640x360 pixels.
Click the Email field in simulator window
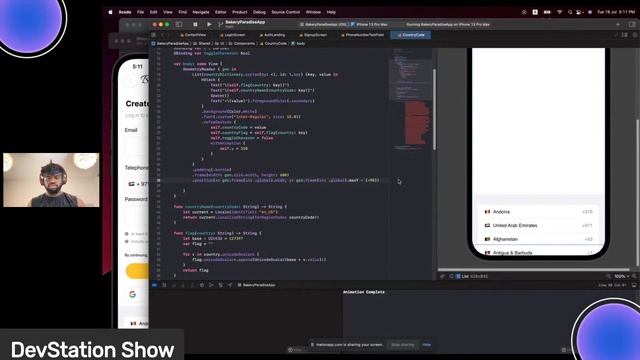click(x=137, y=146)
